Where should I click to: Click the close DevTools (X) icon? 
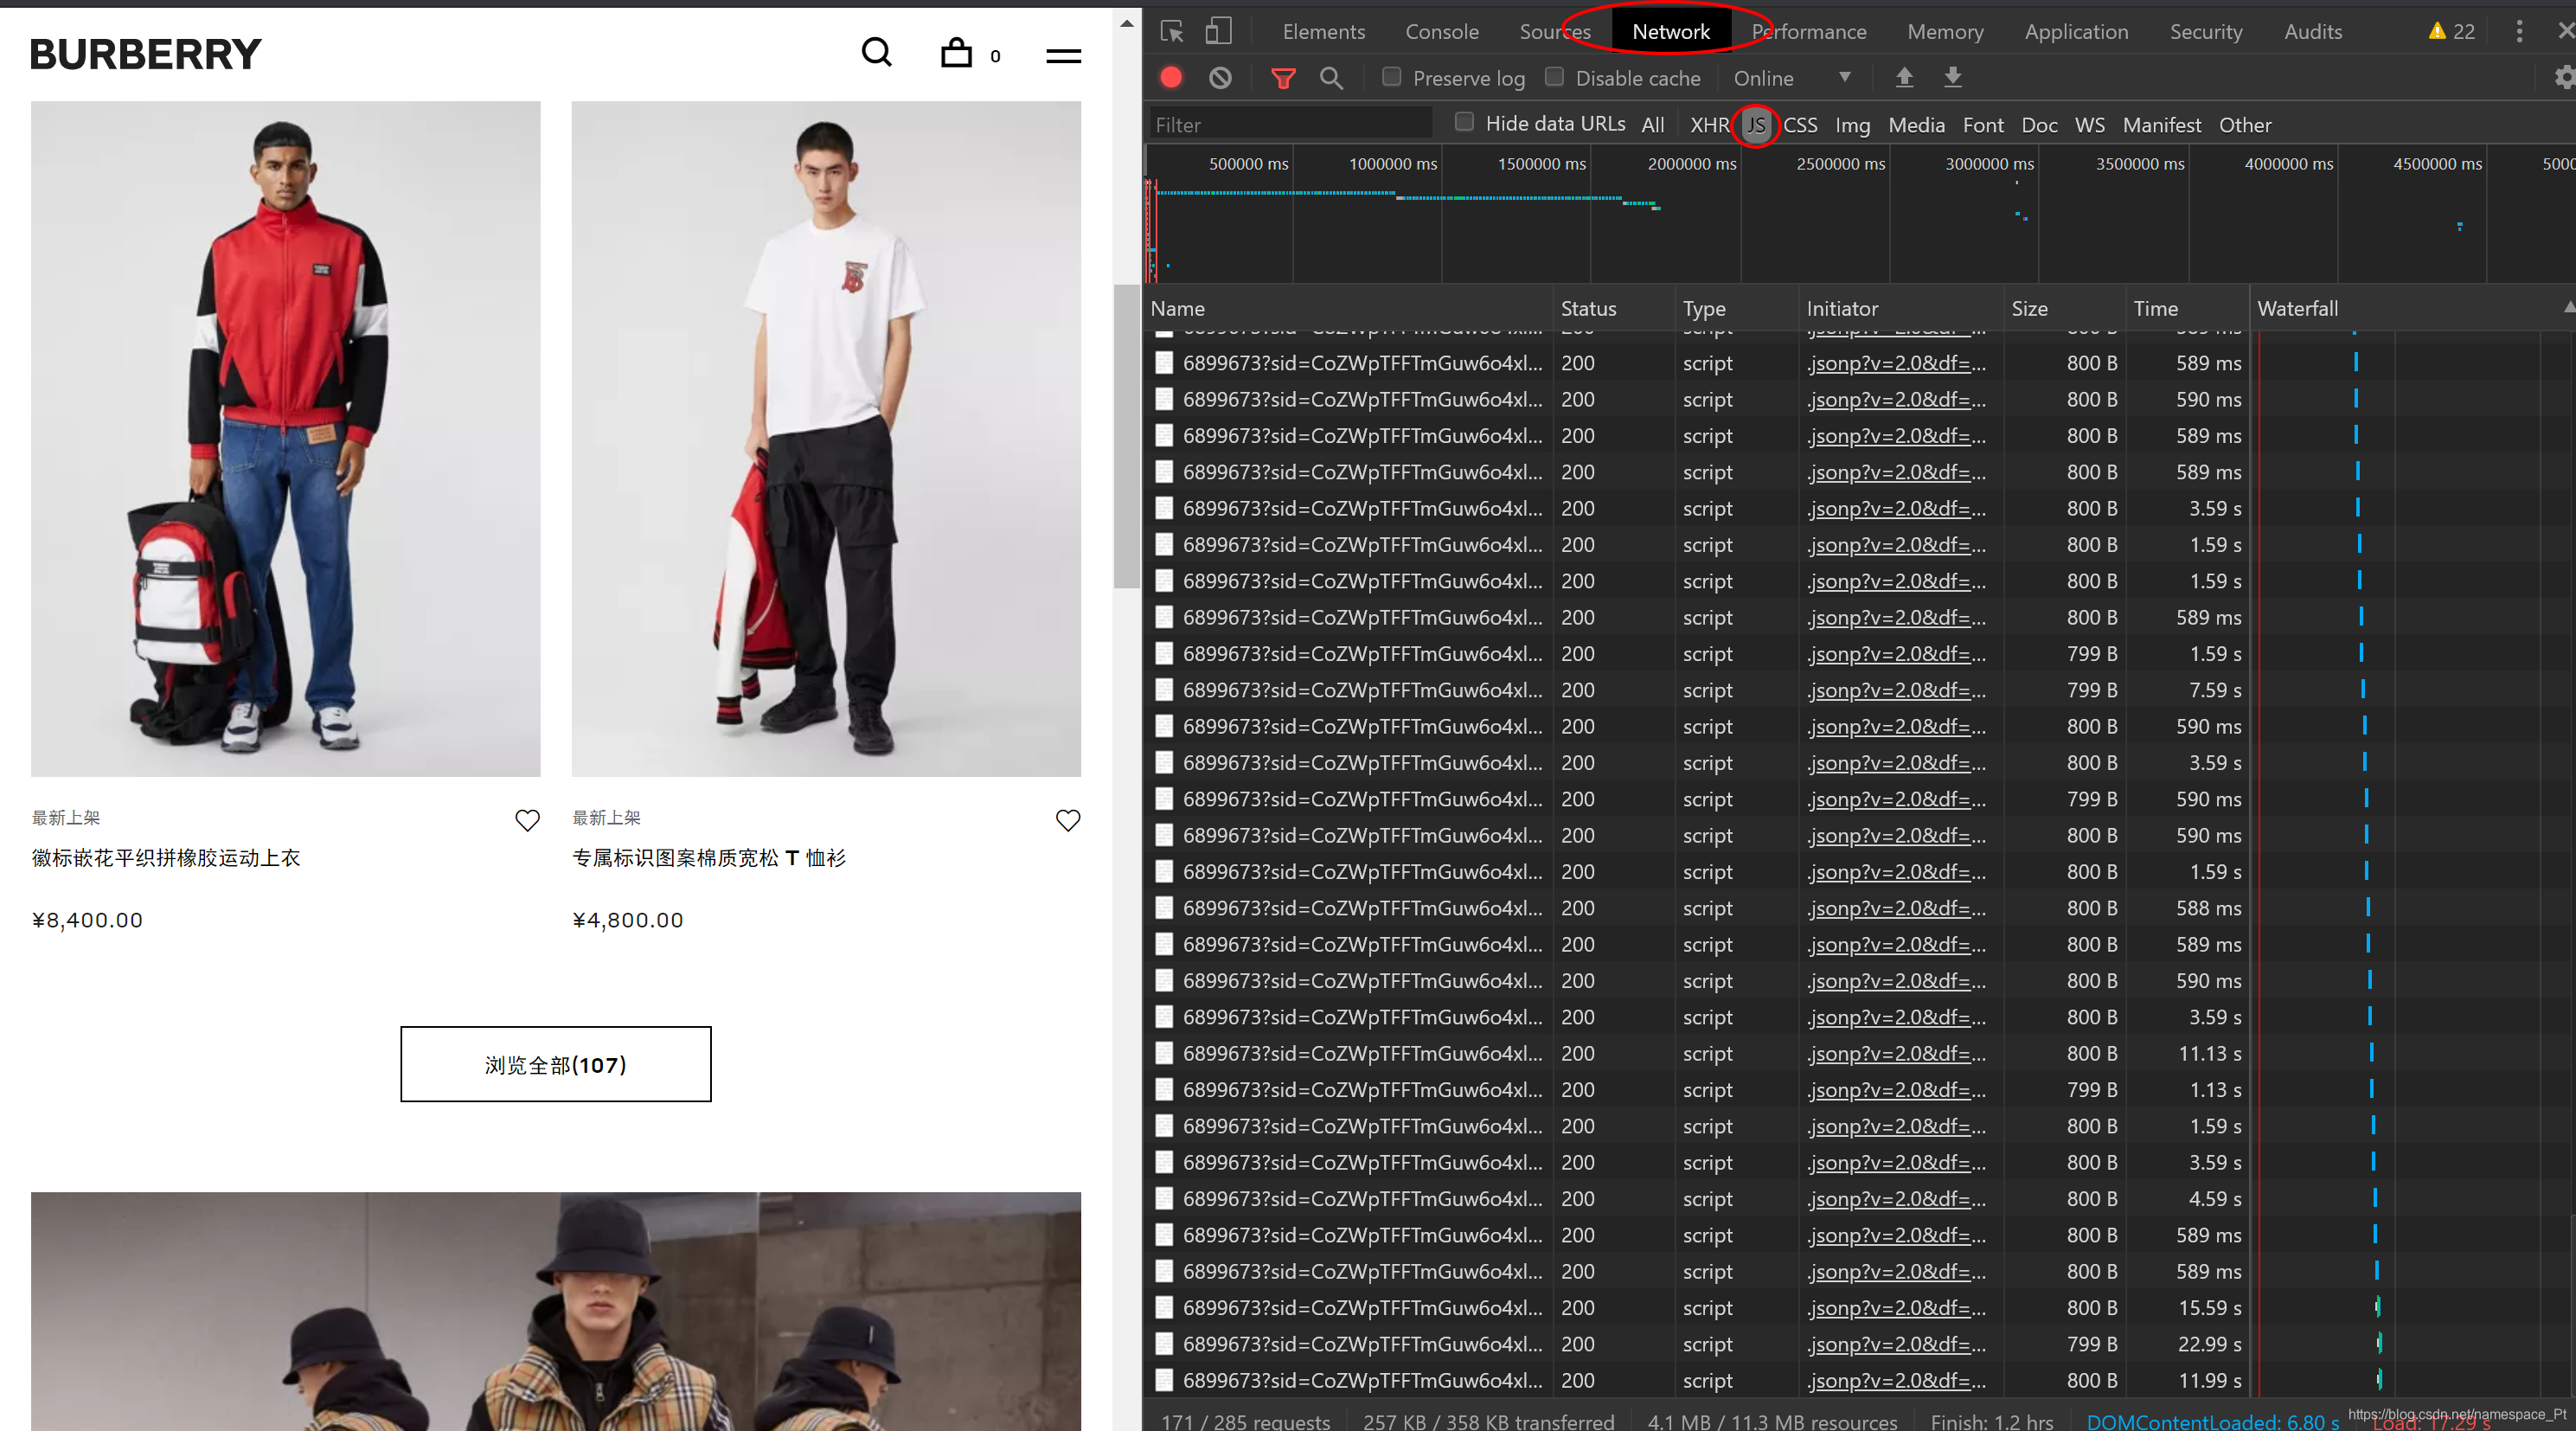[2566, 32]
